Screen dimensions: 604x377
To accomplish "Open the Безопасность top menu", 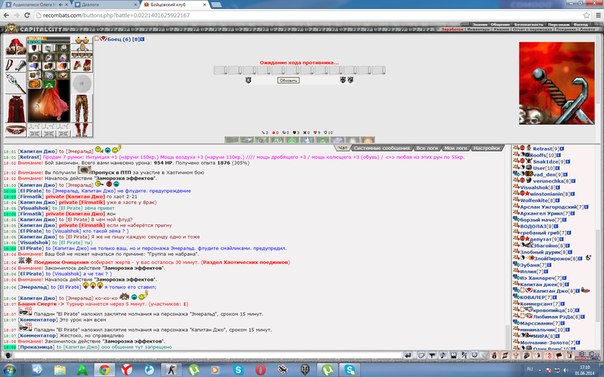I will click(x=528, y=24).
